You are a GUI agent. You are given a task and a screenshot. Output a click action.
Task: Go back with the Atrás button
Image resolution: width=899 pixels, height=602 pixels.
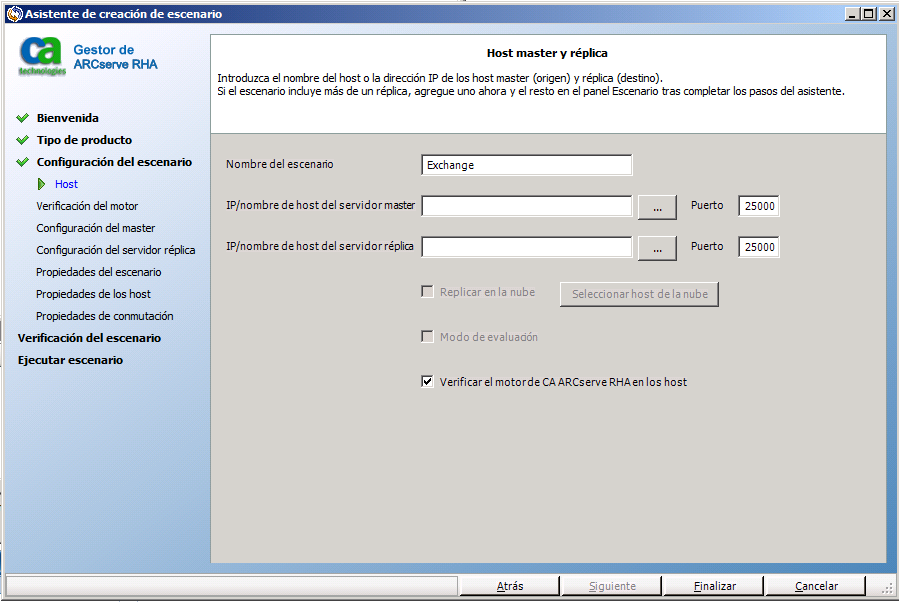[x=510, y=586]
